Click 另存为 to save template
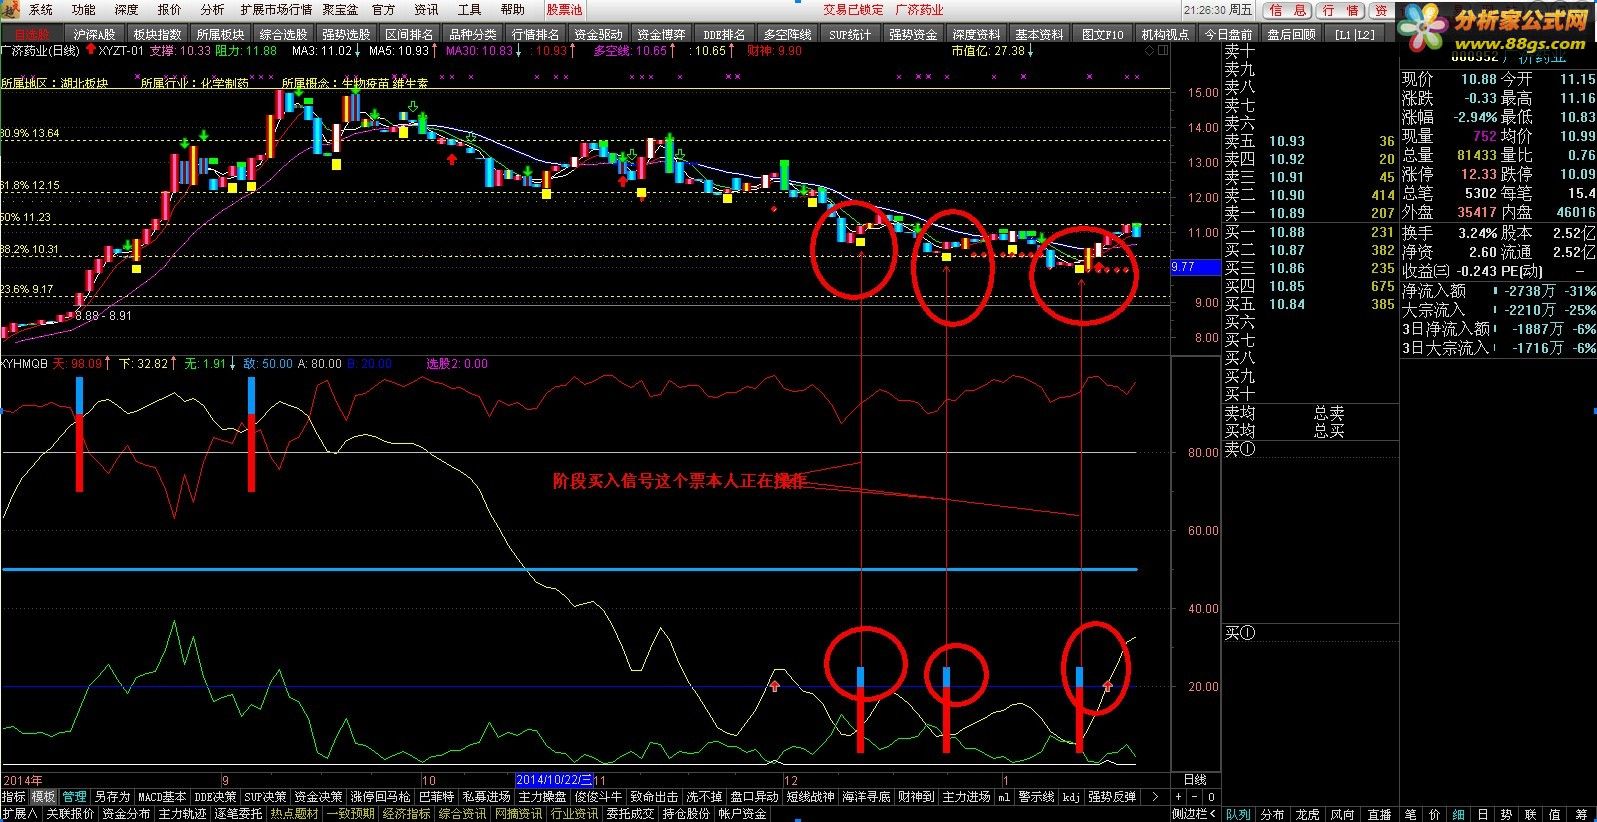1597x822 pixels. [x=112, y=797]
